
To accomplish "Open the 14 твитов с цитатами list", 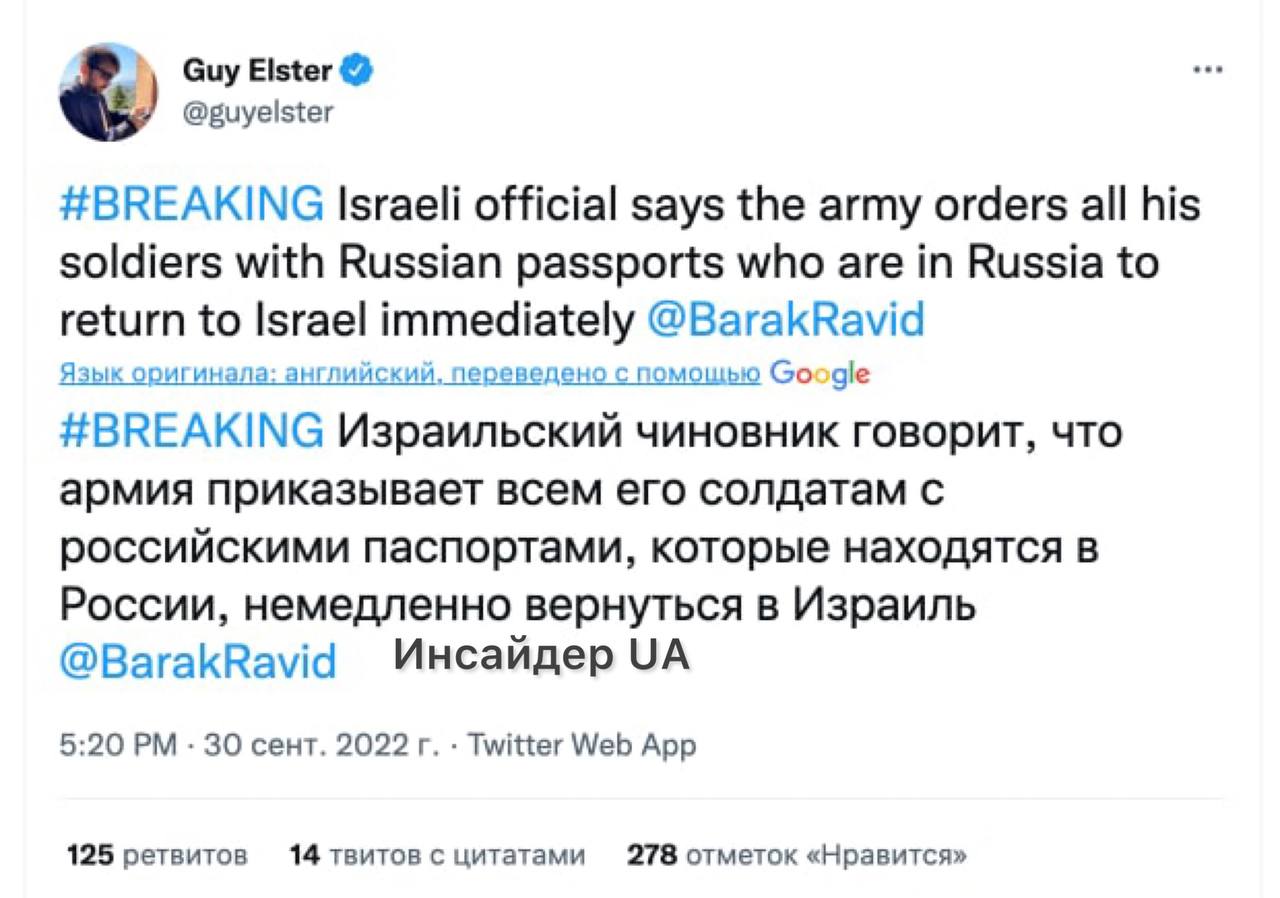I will tap(437, 855).
